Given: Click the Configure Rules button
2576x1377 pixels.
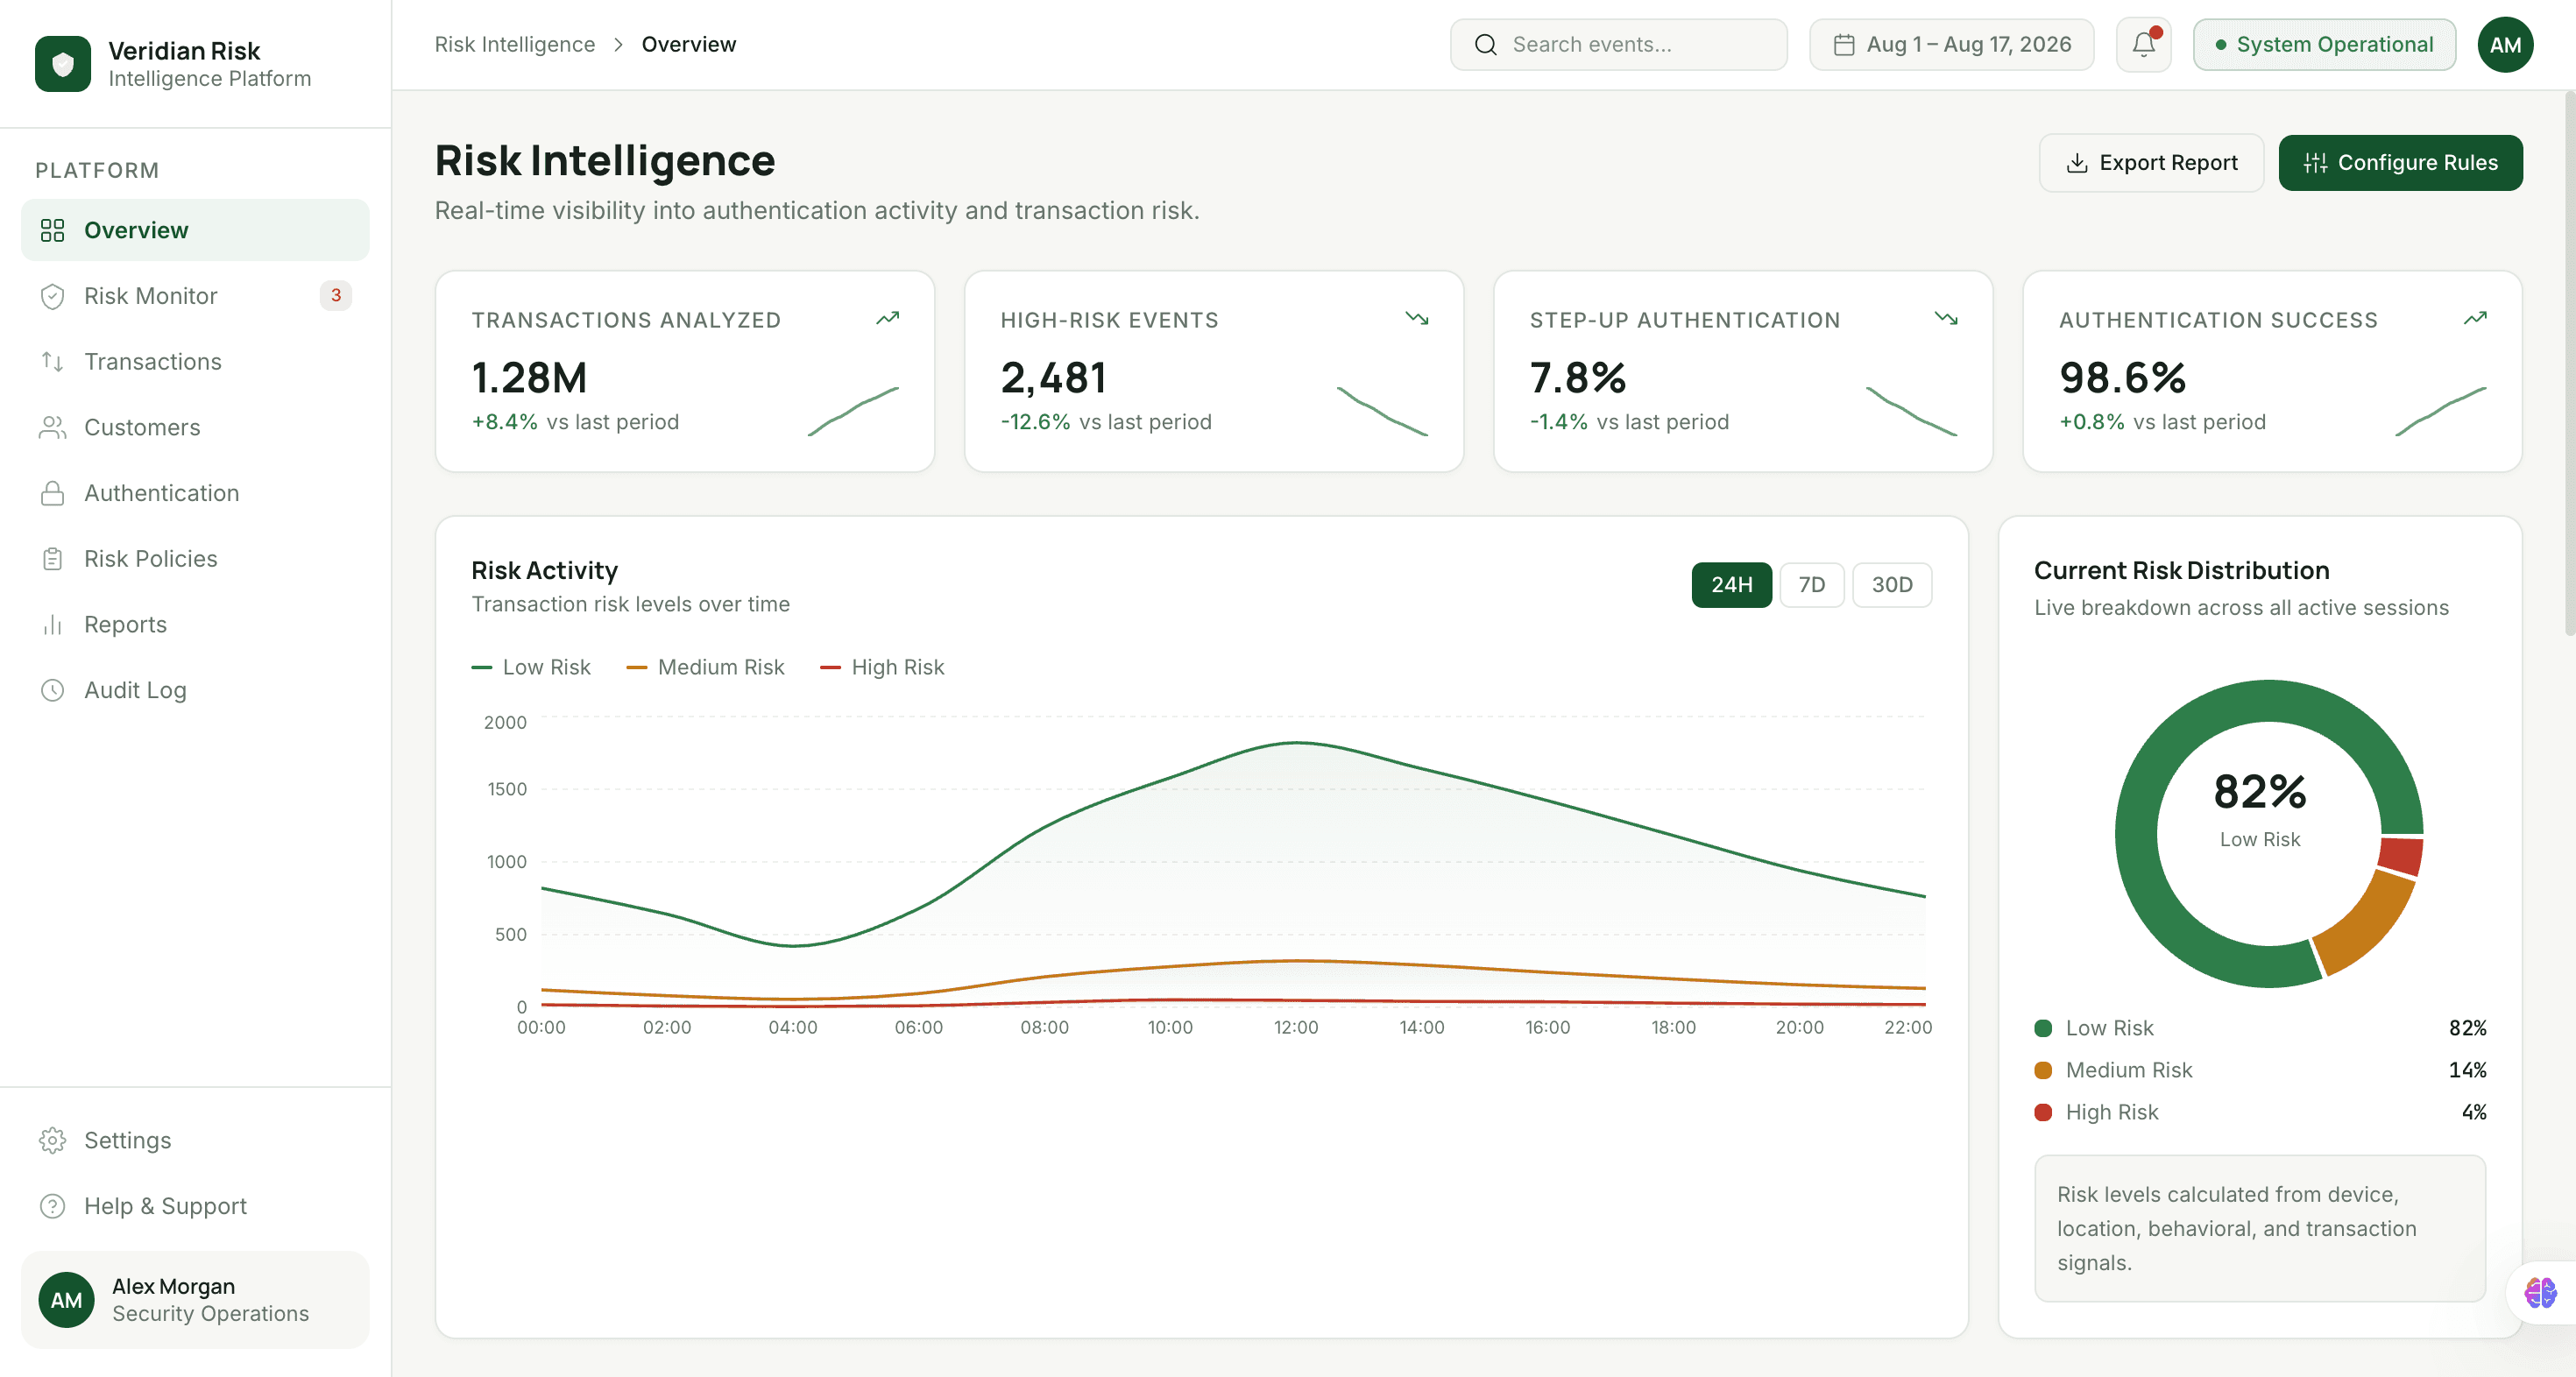Looking at the screenshot, I should [2400, 163].
